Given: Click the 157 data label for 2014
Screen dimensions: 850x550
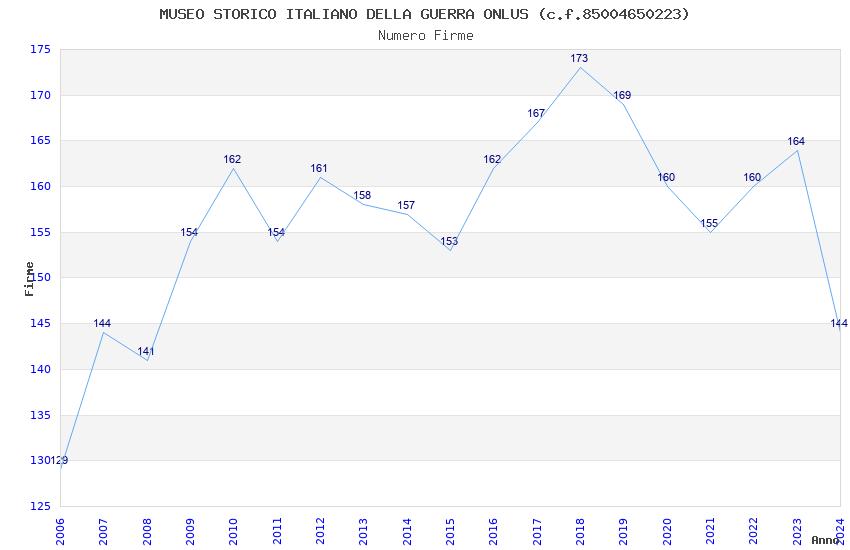Looking at the screenshot, I should 406,205.
